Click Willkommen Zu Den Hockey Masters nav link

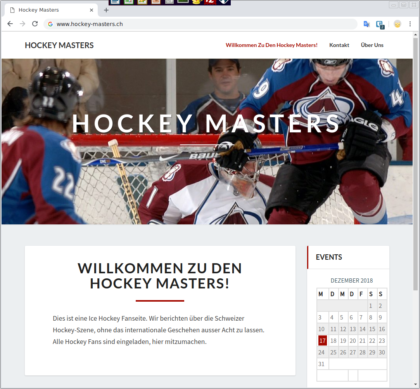coord(271,45)
